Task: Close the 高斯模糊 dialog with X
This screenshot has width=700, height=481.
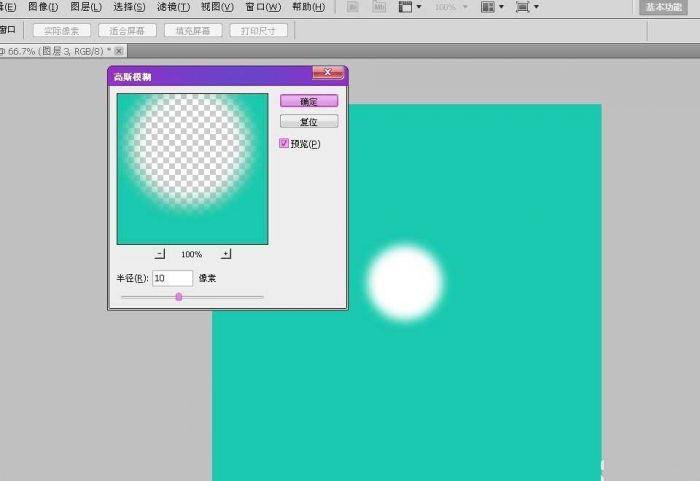Action: click(x=328, y=72)
